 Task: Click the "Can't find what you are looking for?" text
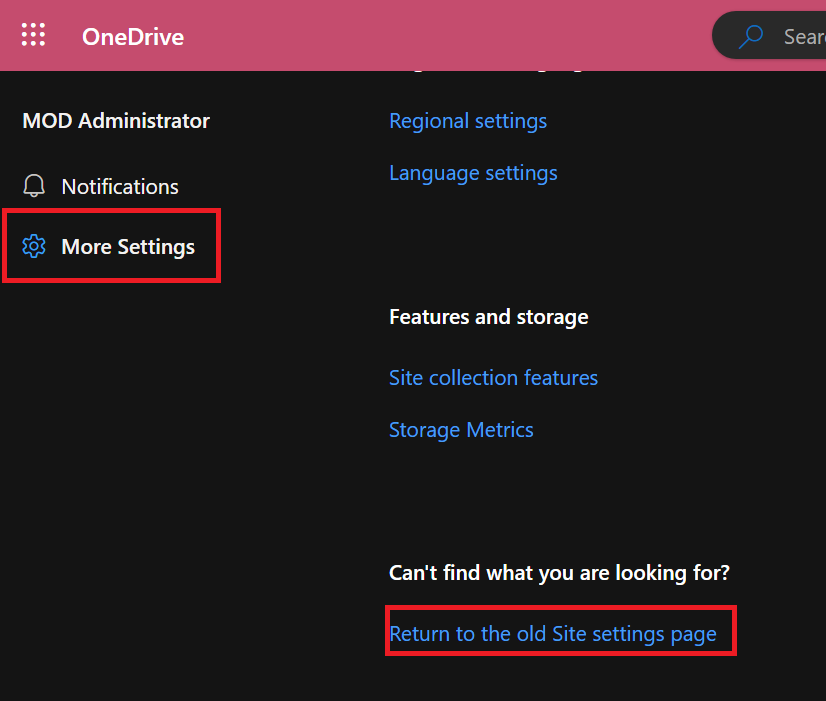559,573
